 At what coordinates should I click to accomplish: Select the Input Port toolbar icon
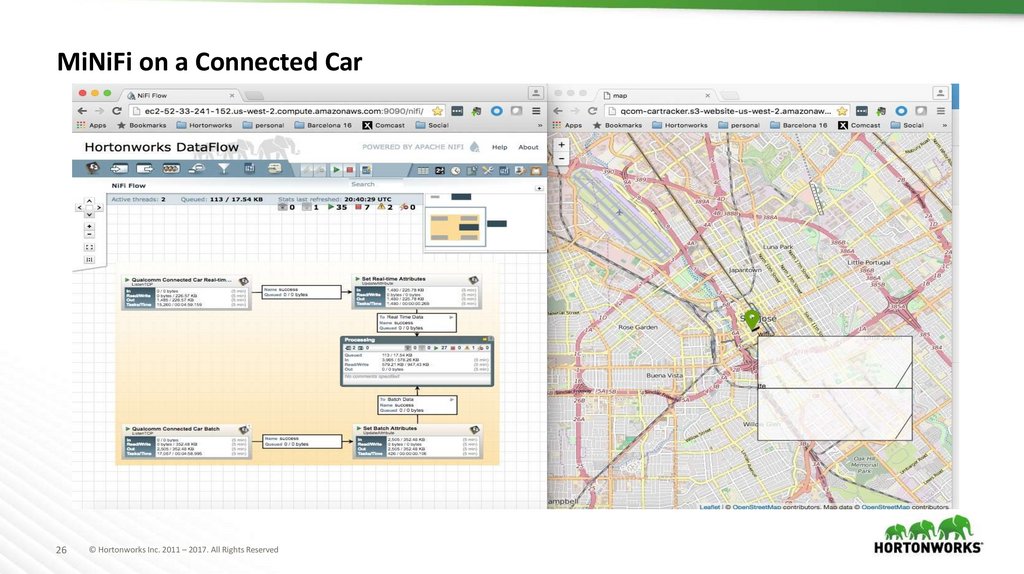pos(119,170)
